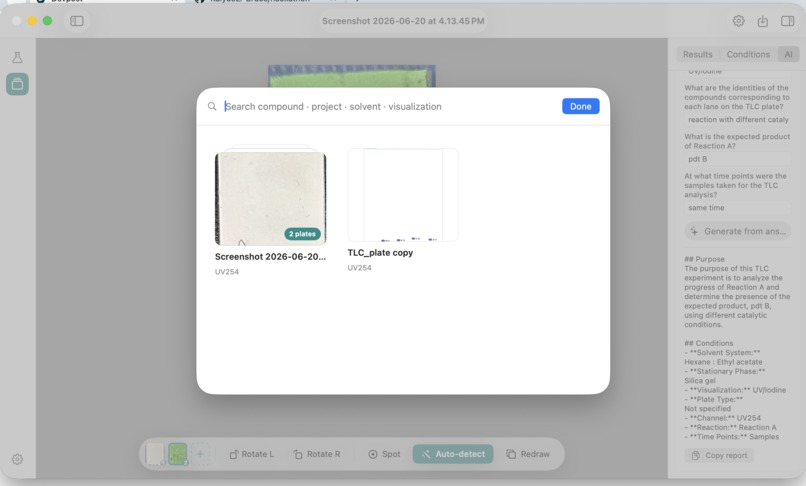Click the Redraw button

coord(528,454)
